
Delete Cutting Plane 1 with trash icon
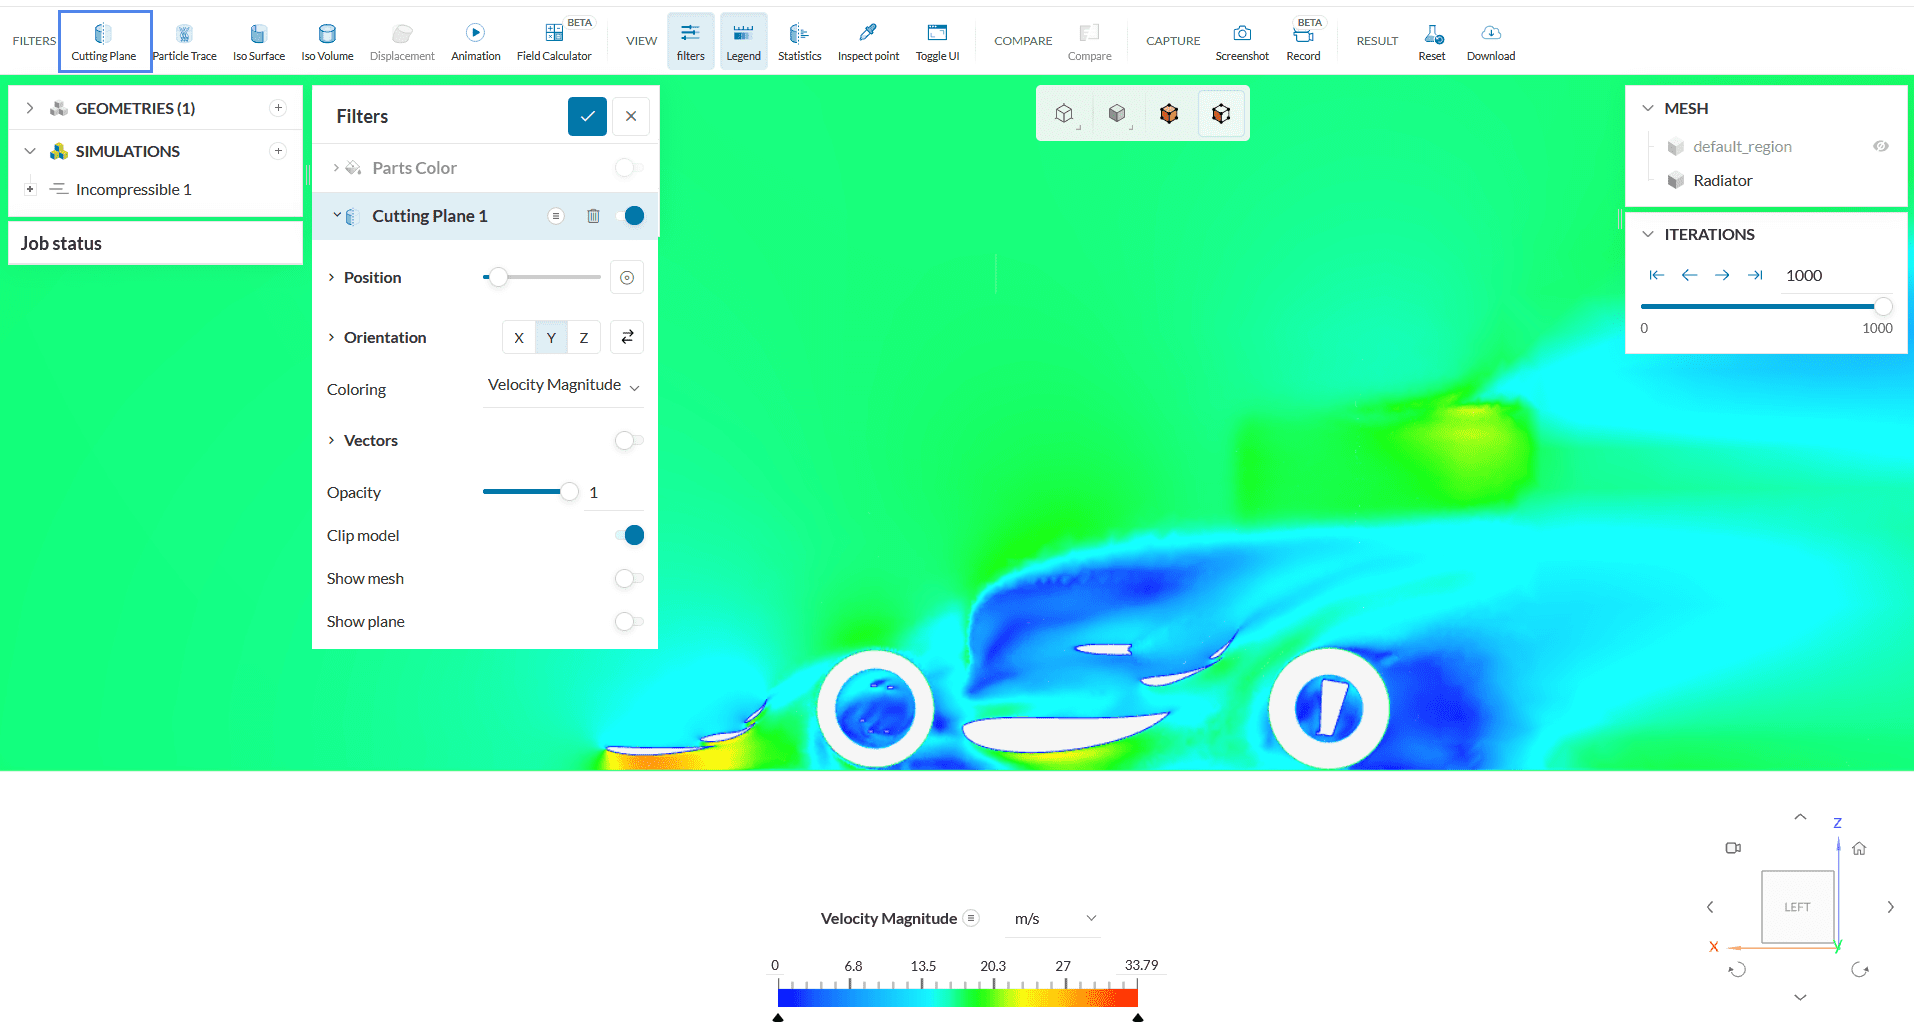tap(593, 216)
